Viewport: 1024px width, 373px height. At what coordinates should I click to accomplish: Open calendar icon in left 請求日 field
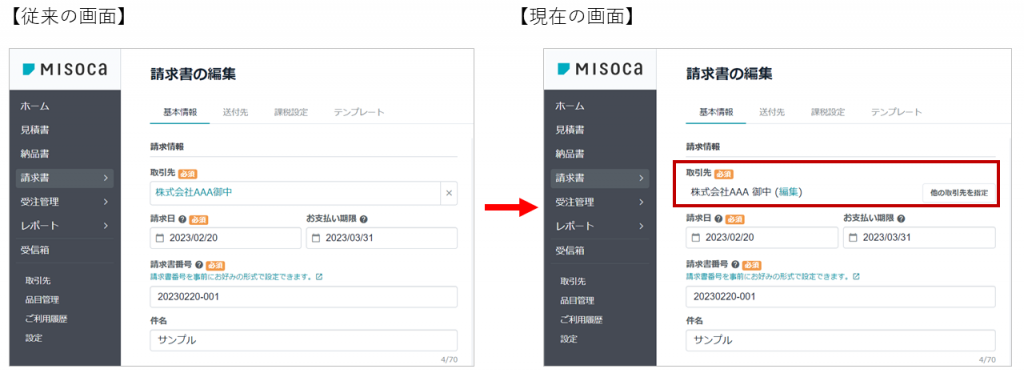tap(161, 238)
